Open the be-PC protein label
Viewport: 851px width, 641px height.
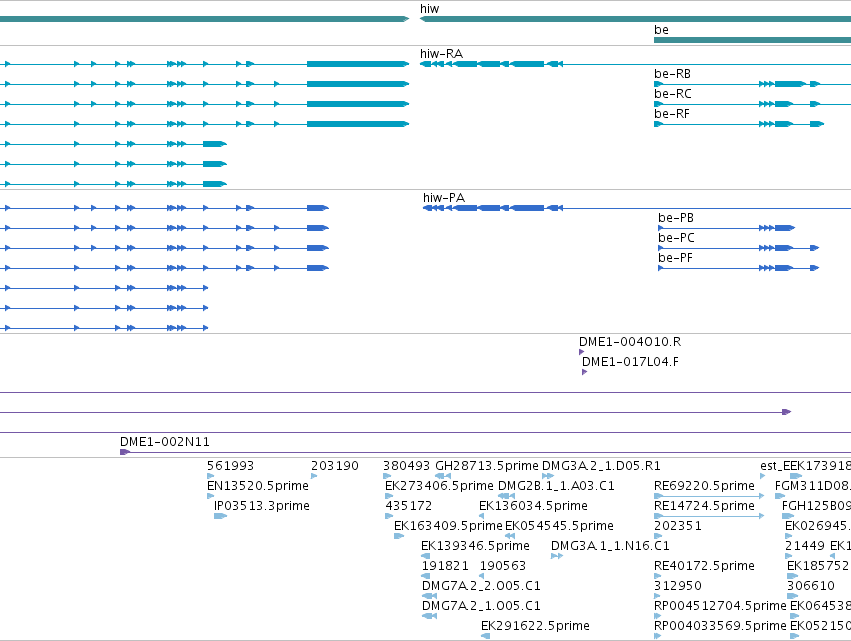[676, 238]
